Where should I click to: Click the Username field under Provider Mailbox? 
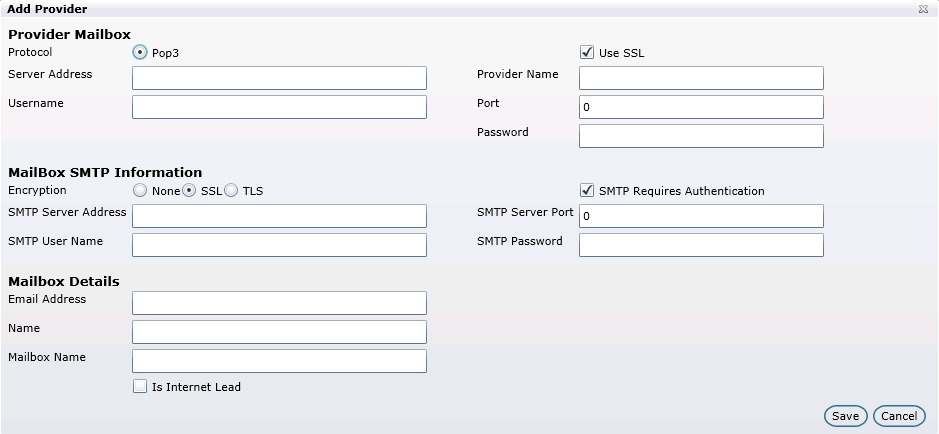tap(279, 107)
